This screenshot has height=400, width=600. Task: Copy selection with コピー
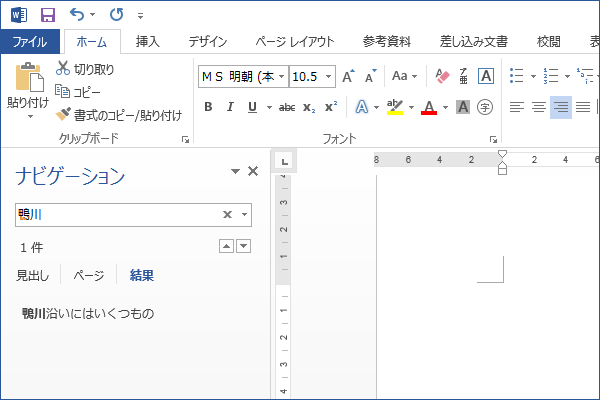pos(78,92)
